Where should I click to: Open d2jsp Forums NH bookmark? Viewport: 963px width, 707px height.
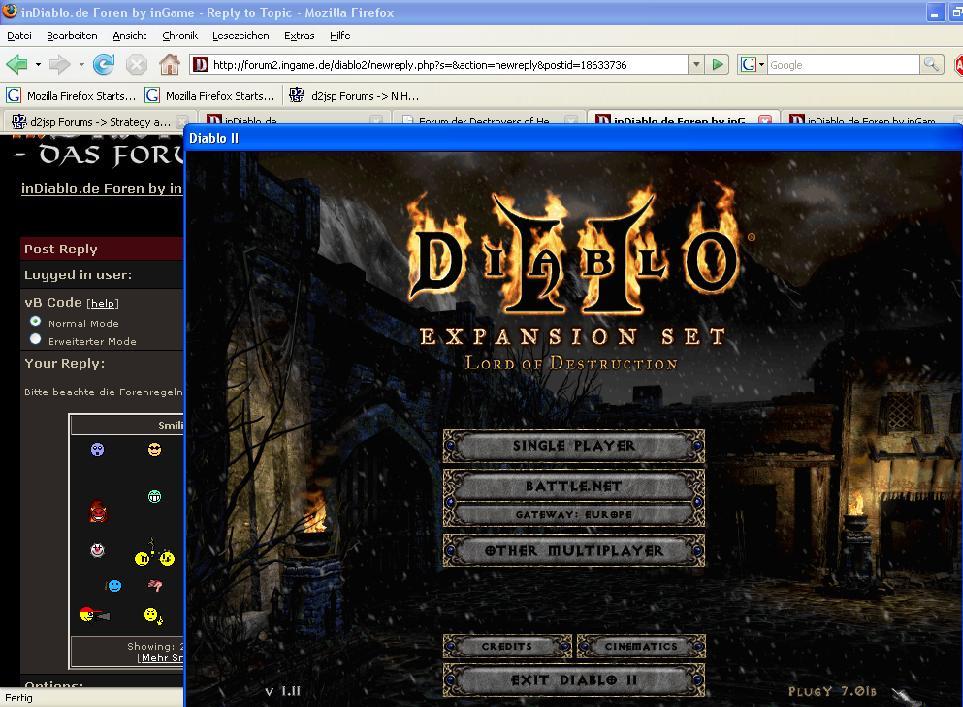(354, 95)
